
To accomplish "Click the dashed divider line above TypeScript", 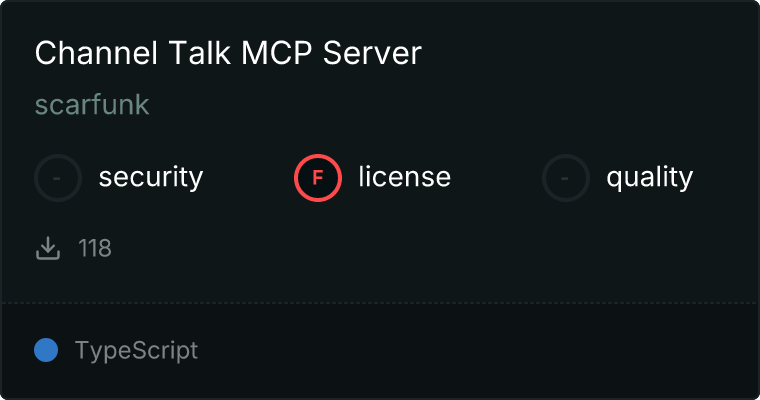I will (380, 303).
